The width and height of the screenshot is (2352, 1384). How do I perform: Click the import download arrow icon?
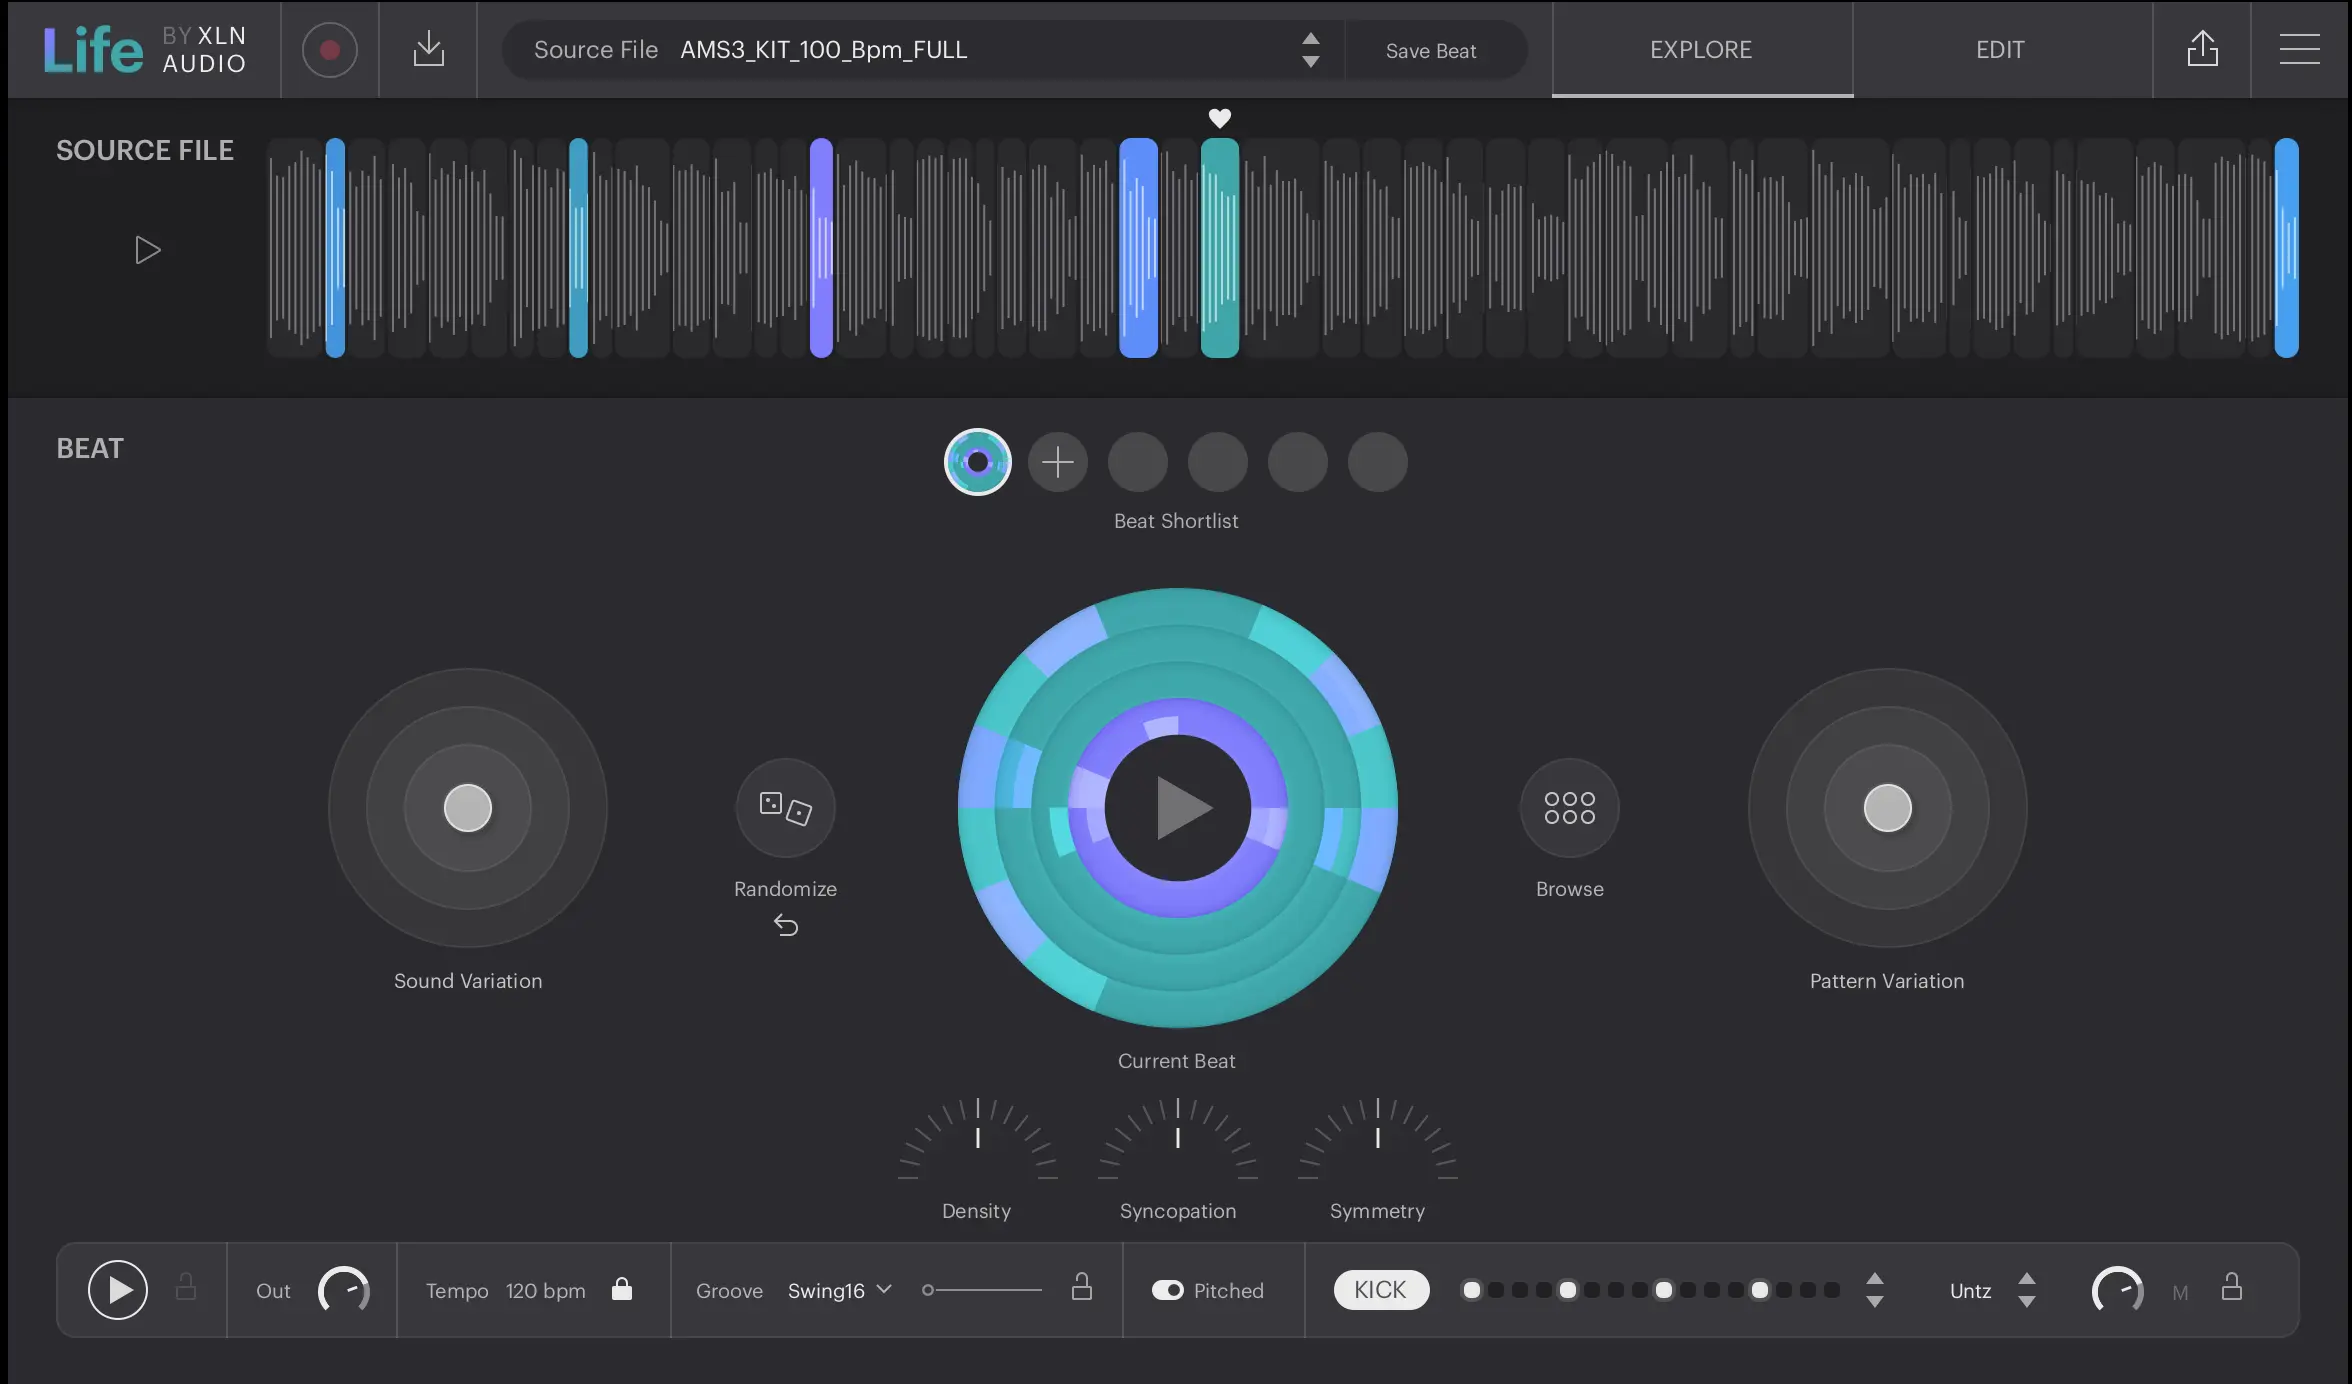point(428,49)
